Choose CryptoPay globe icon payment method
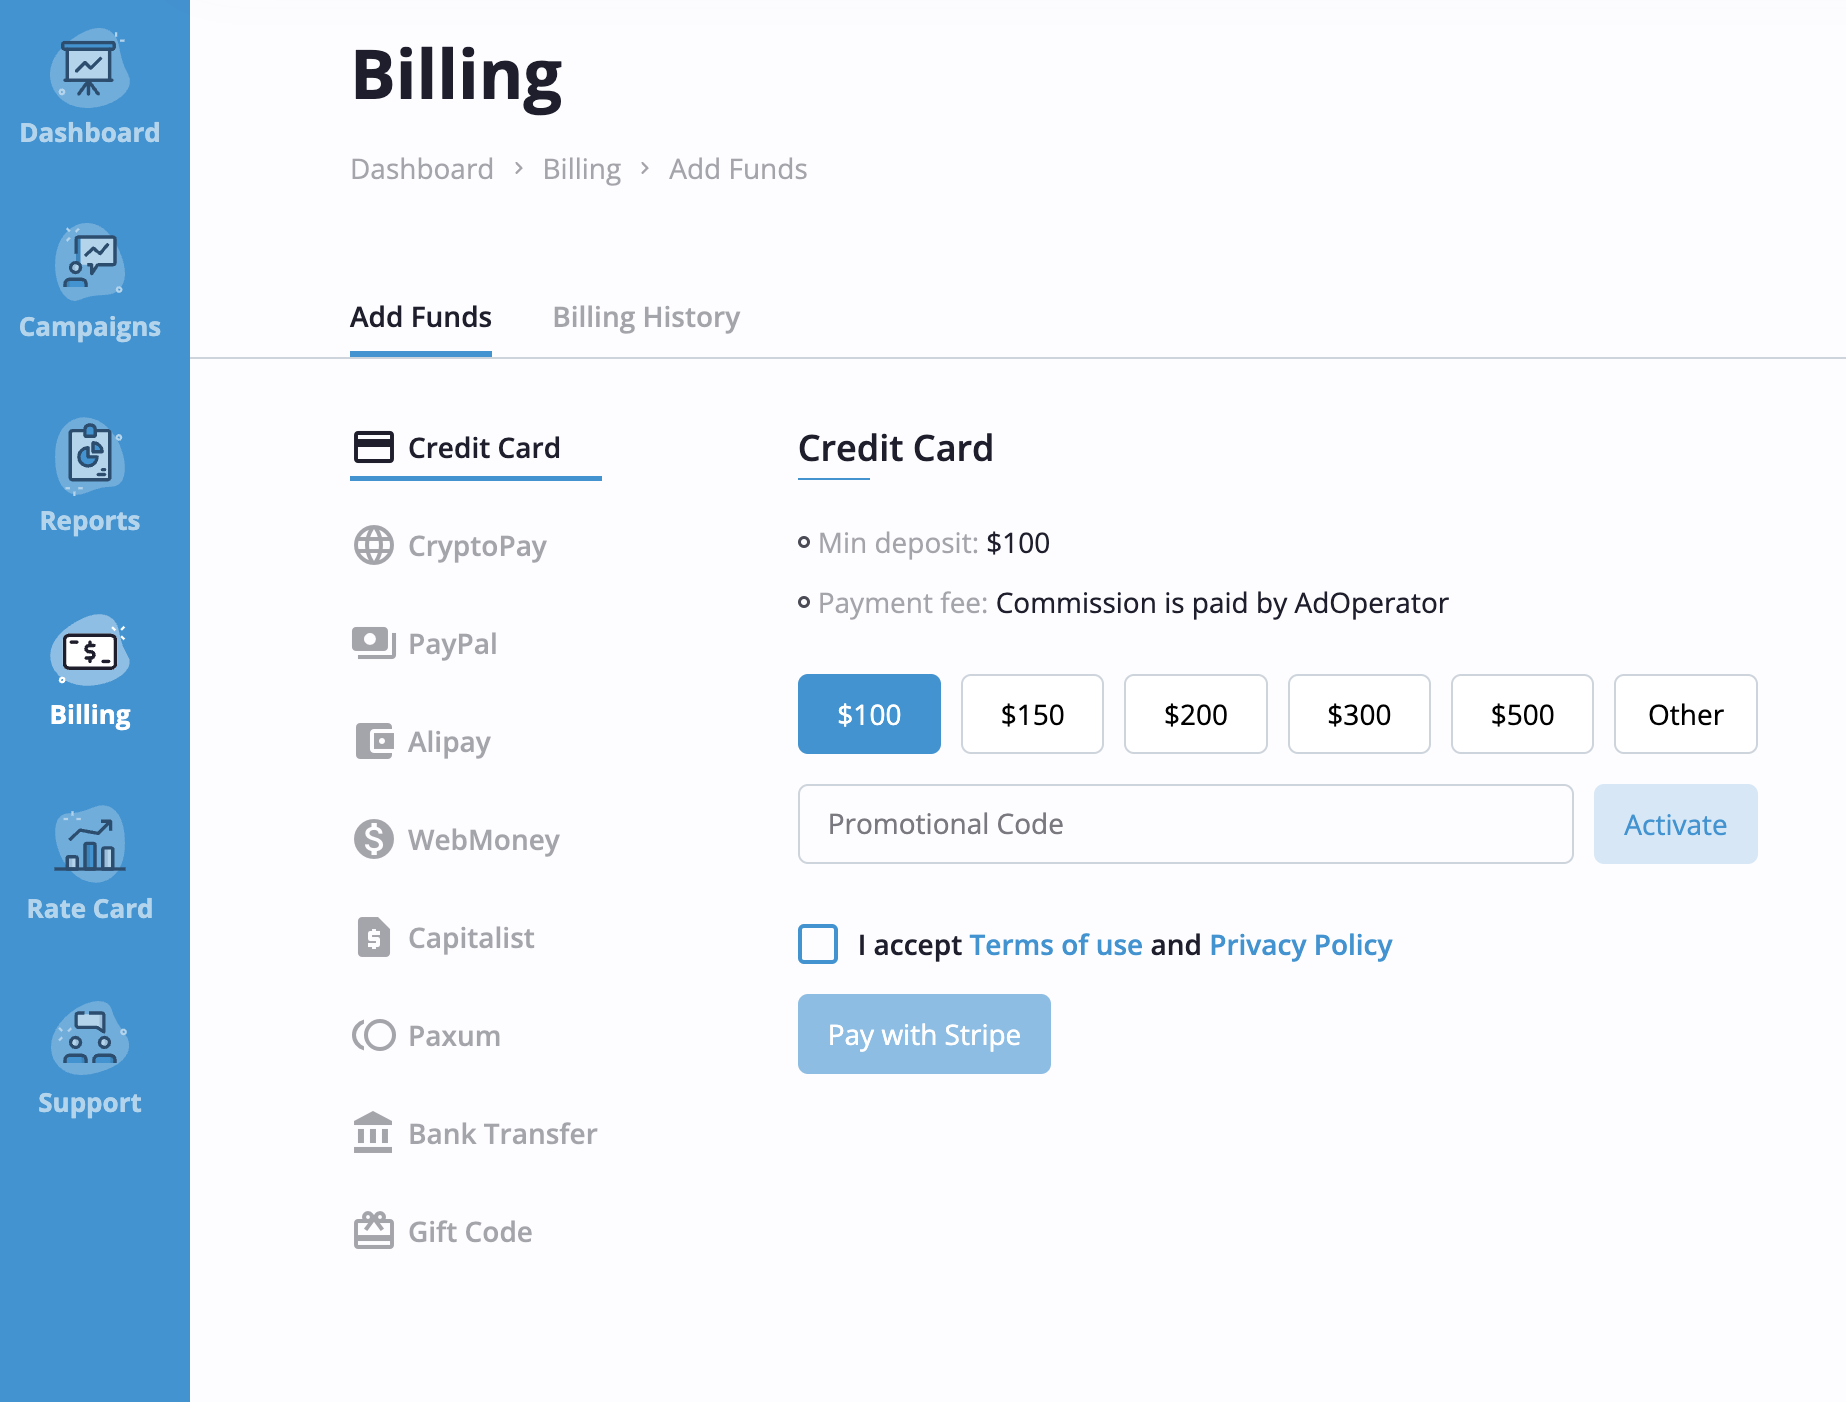1846x1402 pixels. coord(374,545)
